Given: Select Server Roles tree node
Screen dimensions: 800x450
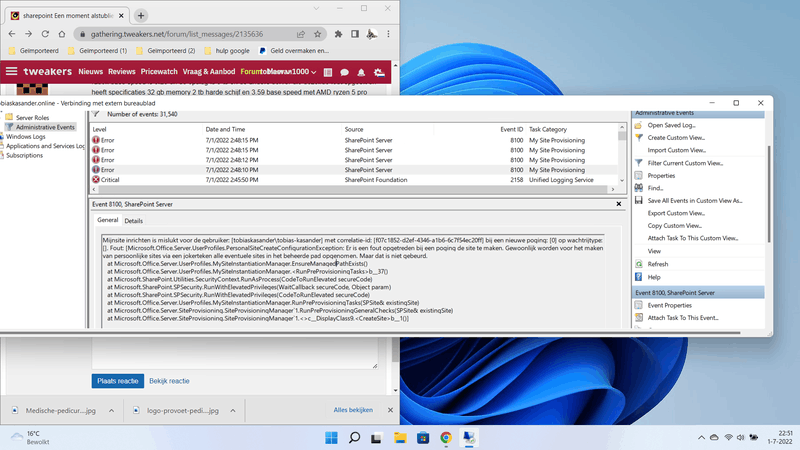Looking at the screenshot, I should click(32, 117).
